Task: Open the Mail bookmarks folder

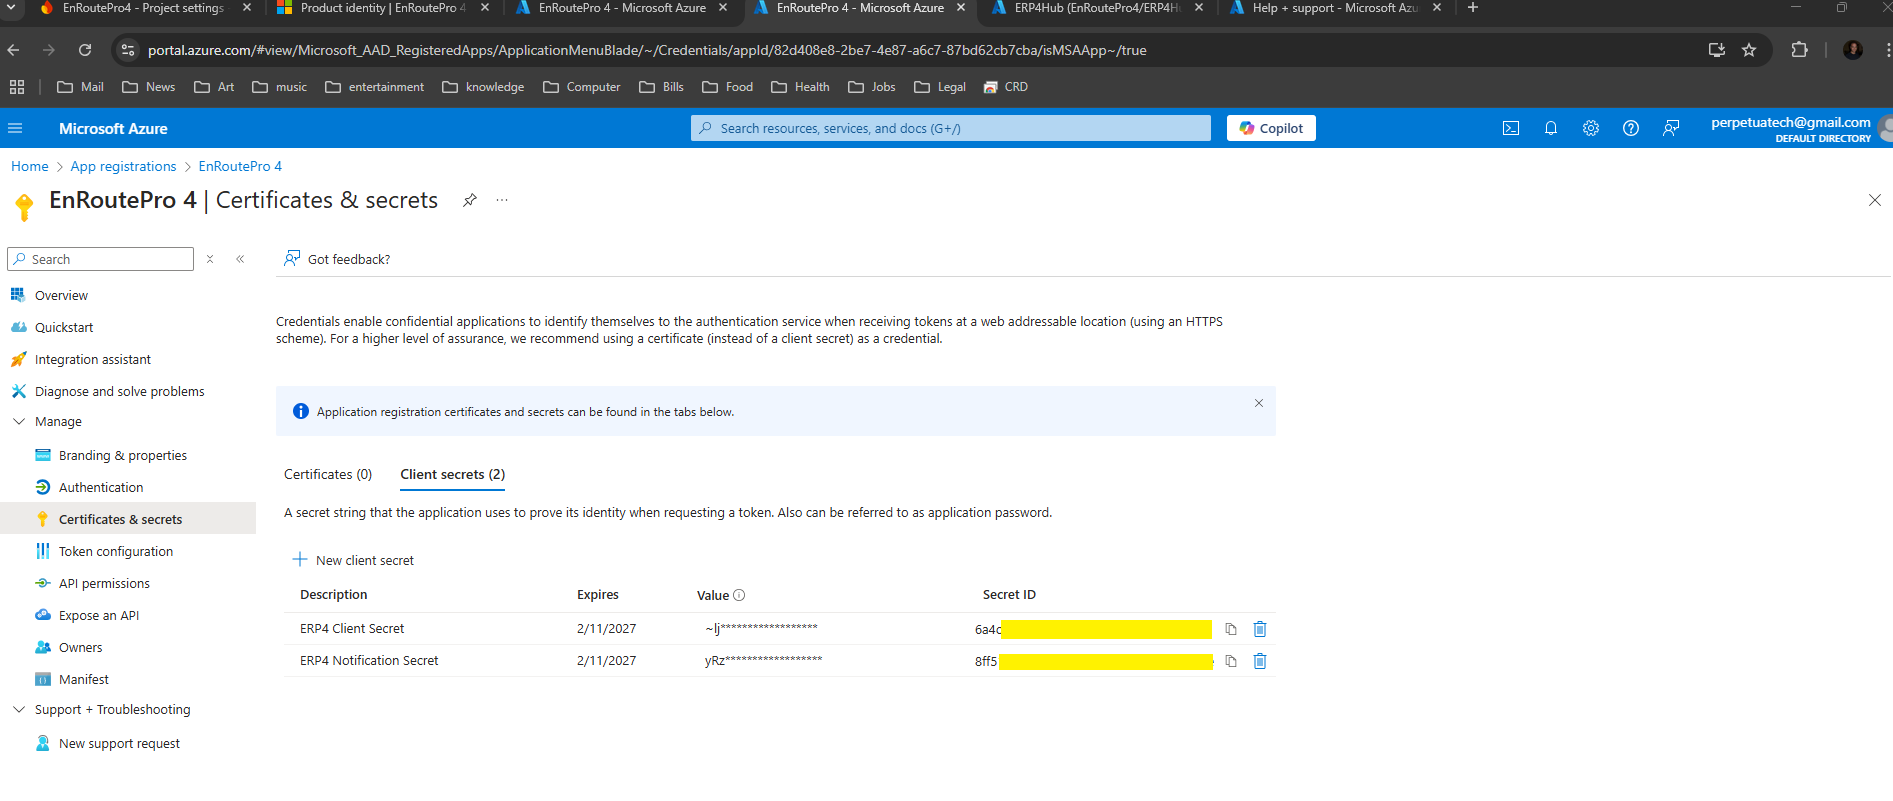Action: [80, 87]
